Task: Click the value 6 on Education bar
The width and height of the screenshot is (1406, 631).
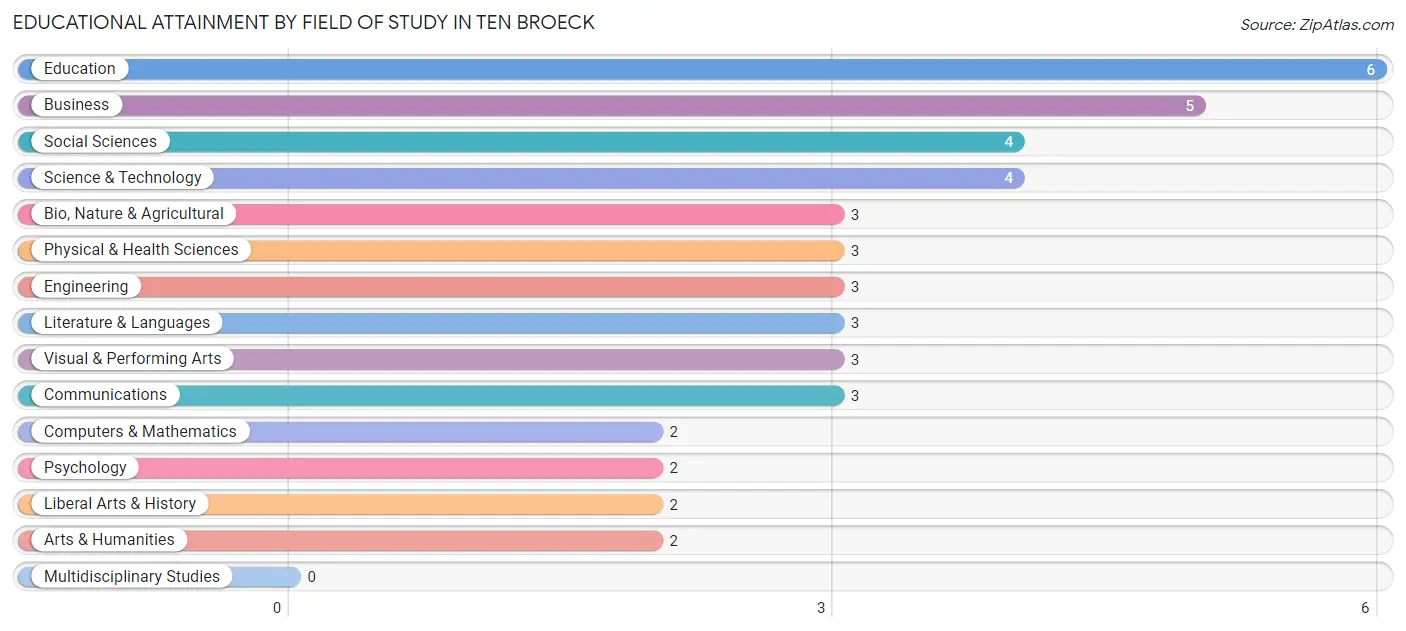Action: click(x=1371, y=70)
